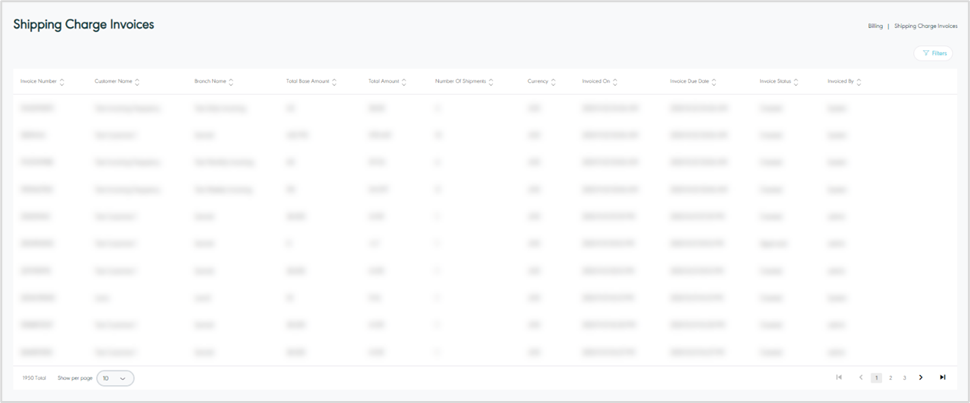Open the Show per page dropdown
This screenshot has height=403, width=970.
[115, 378]
